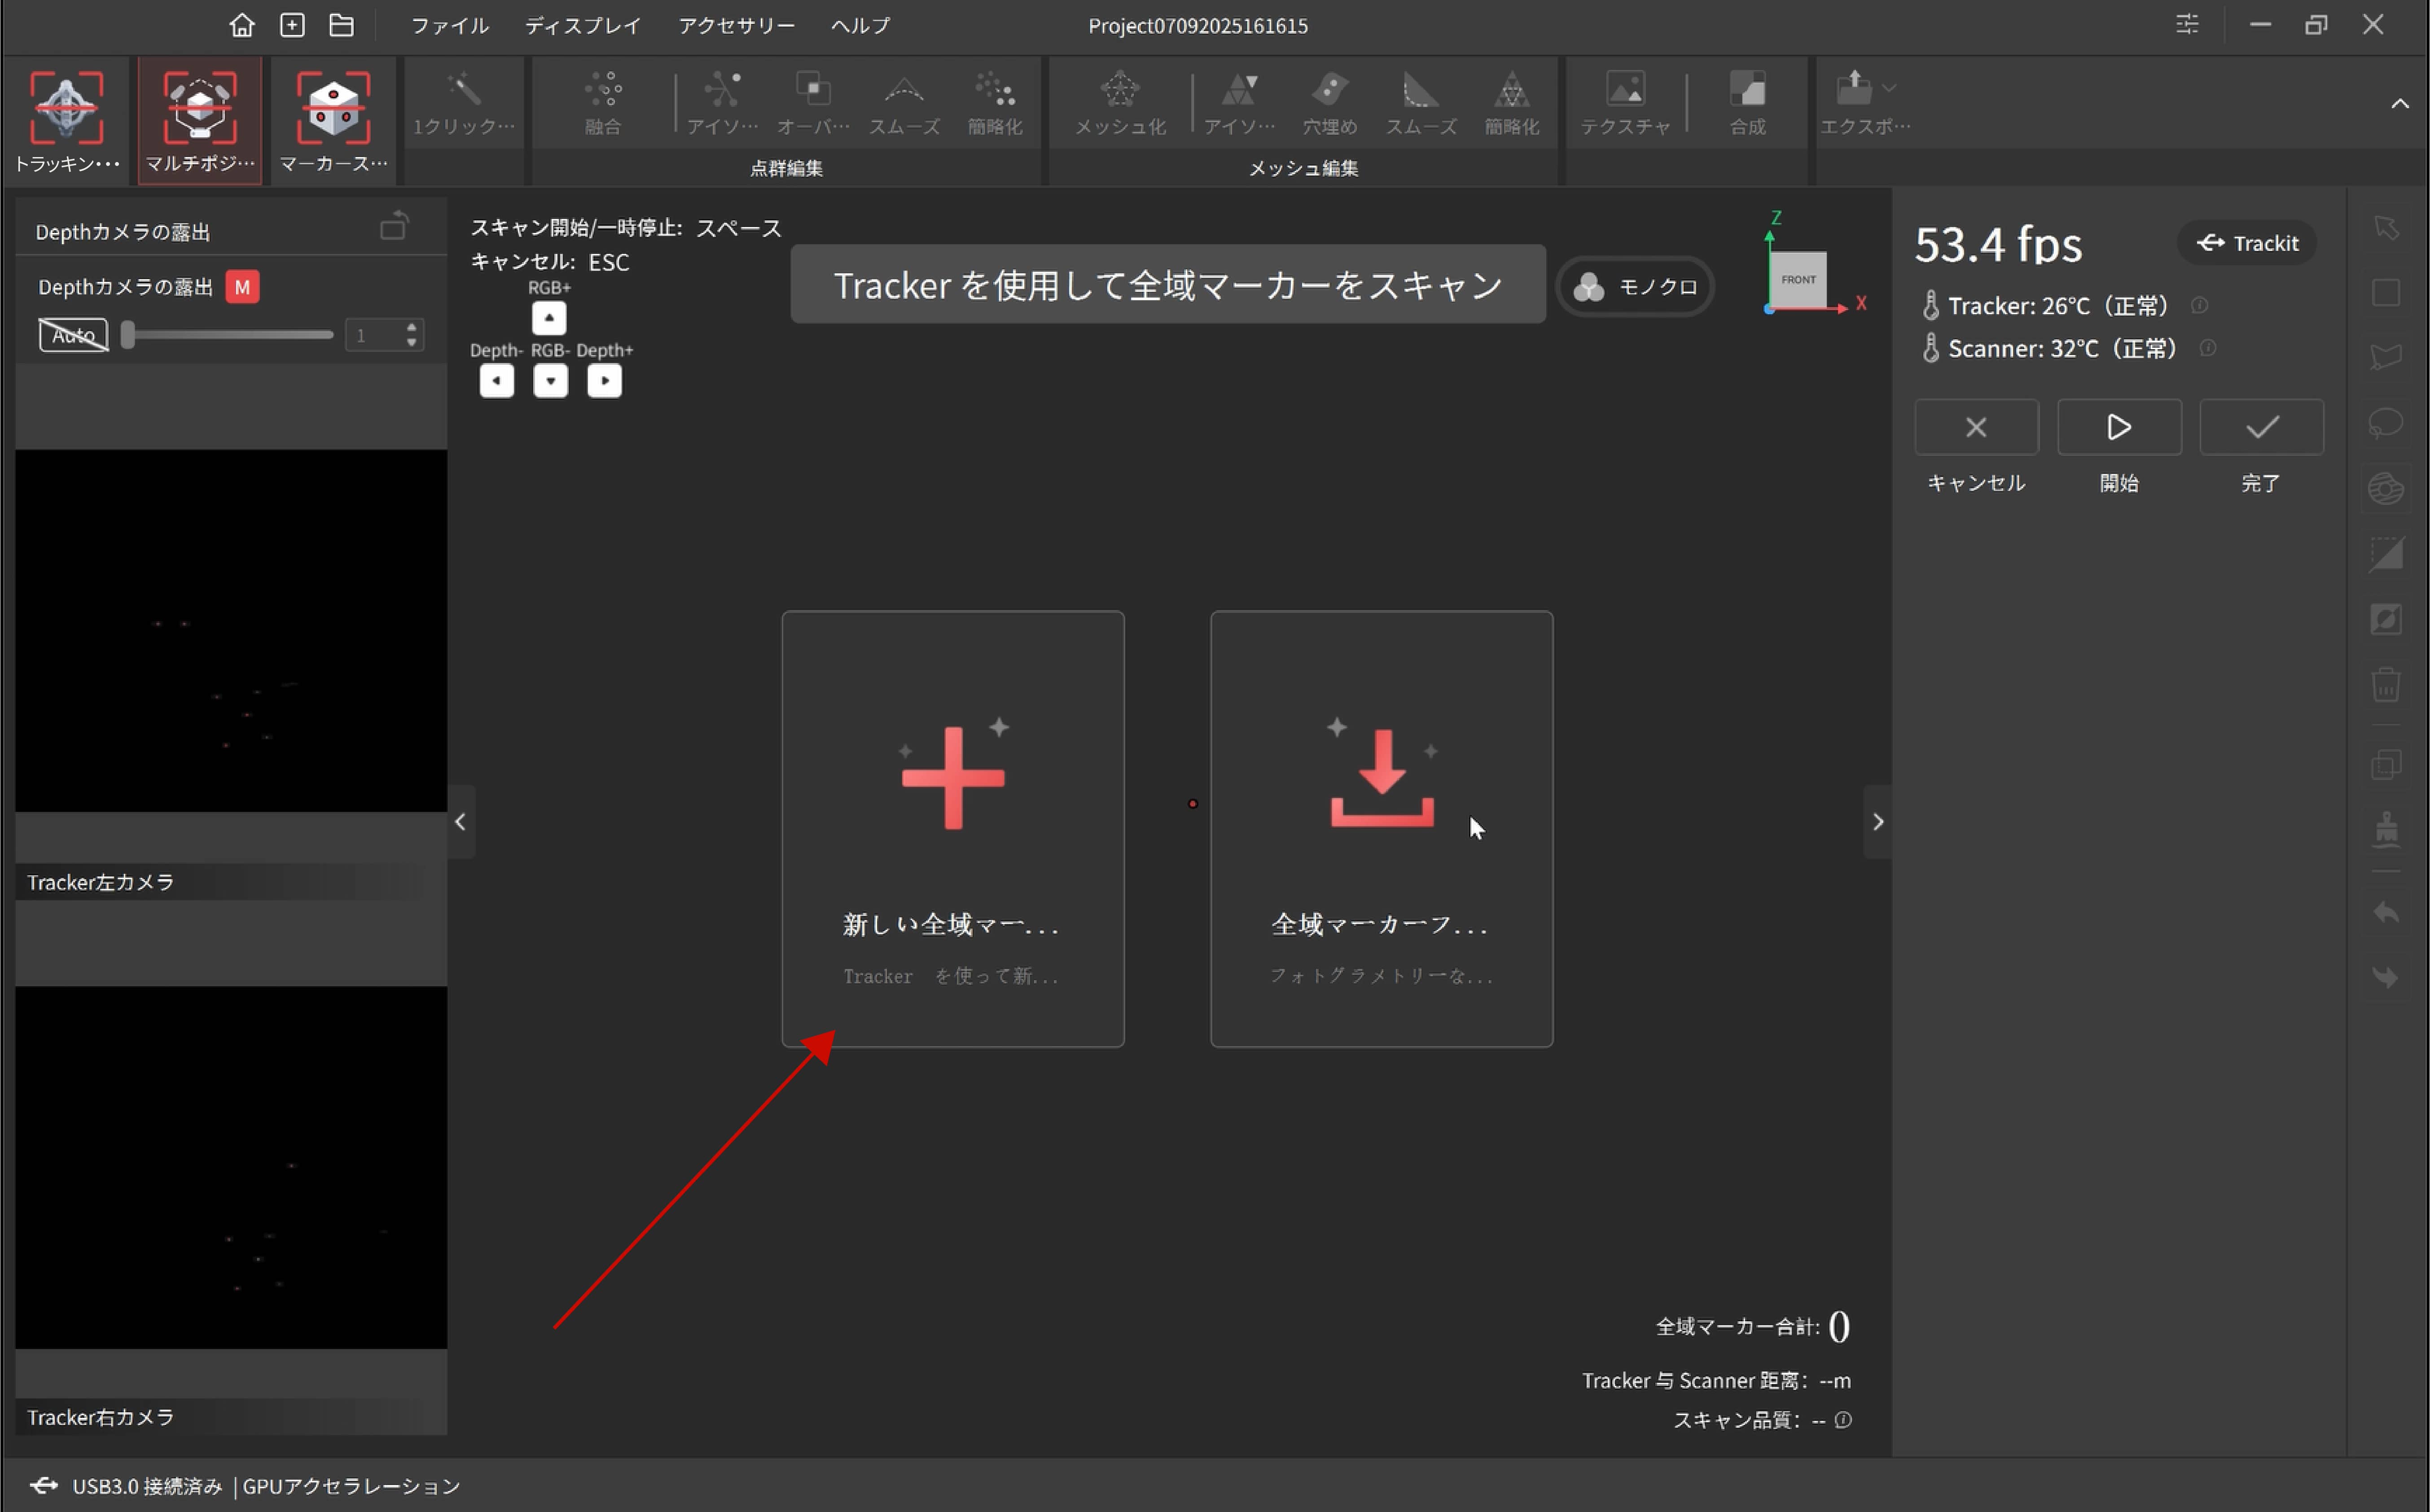Choose the new global marker card
2430x1512 pixels.
point(952,828)
